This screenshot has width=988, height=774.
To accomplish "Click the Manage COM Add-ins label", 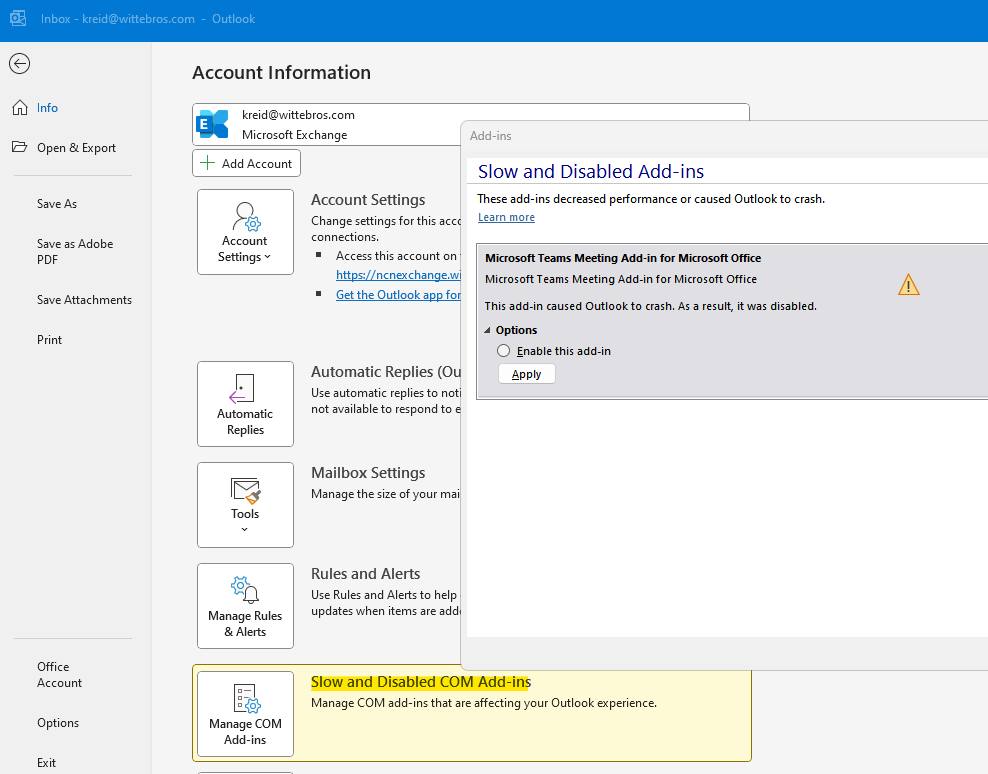I will click(245, 732).
